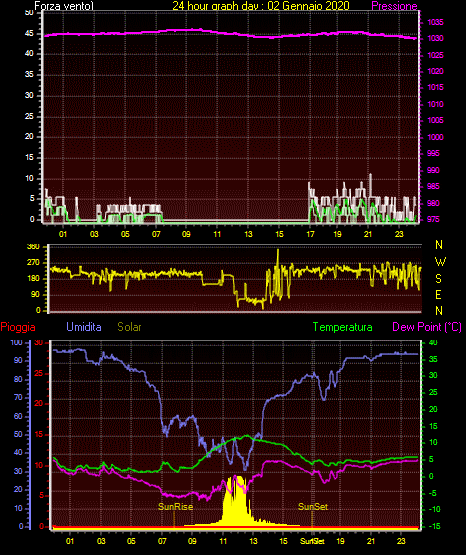
Task: Click the 270 degree wind direction tick
Action: pyautogui.click(x=34, y=263)
